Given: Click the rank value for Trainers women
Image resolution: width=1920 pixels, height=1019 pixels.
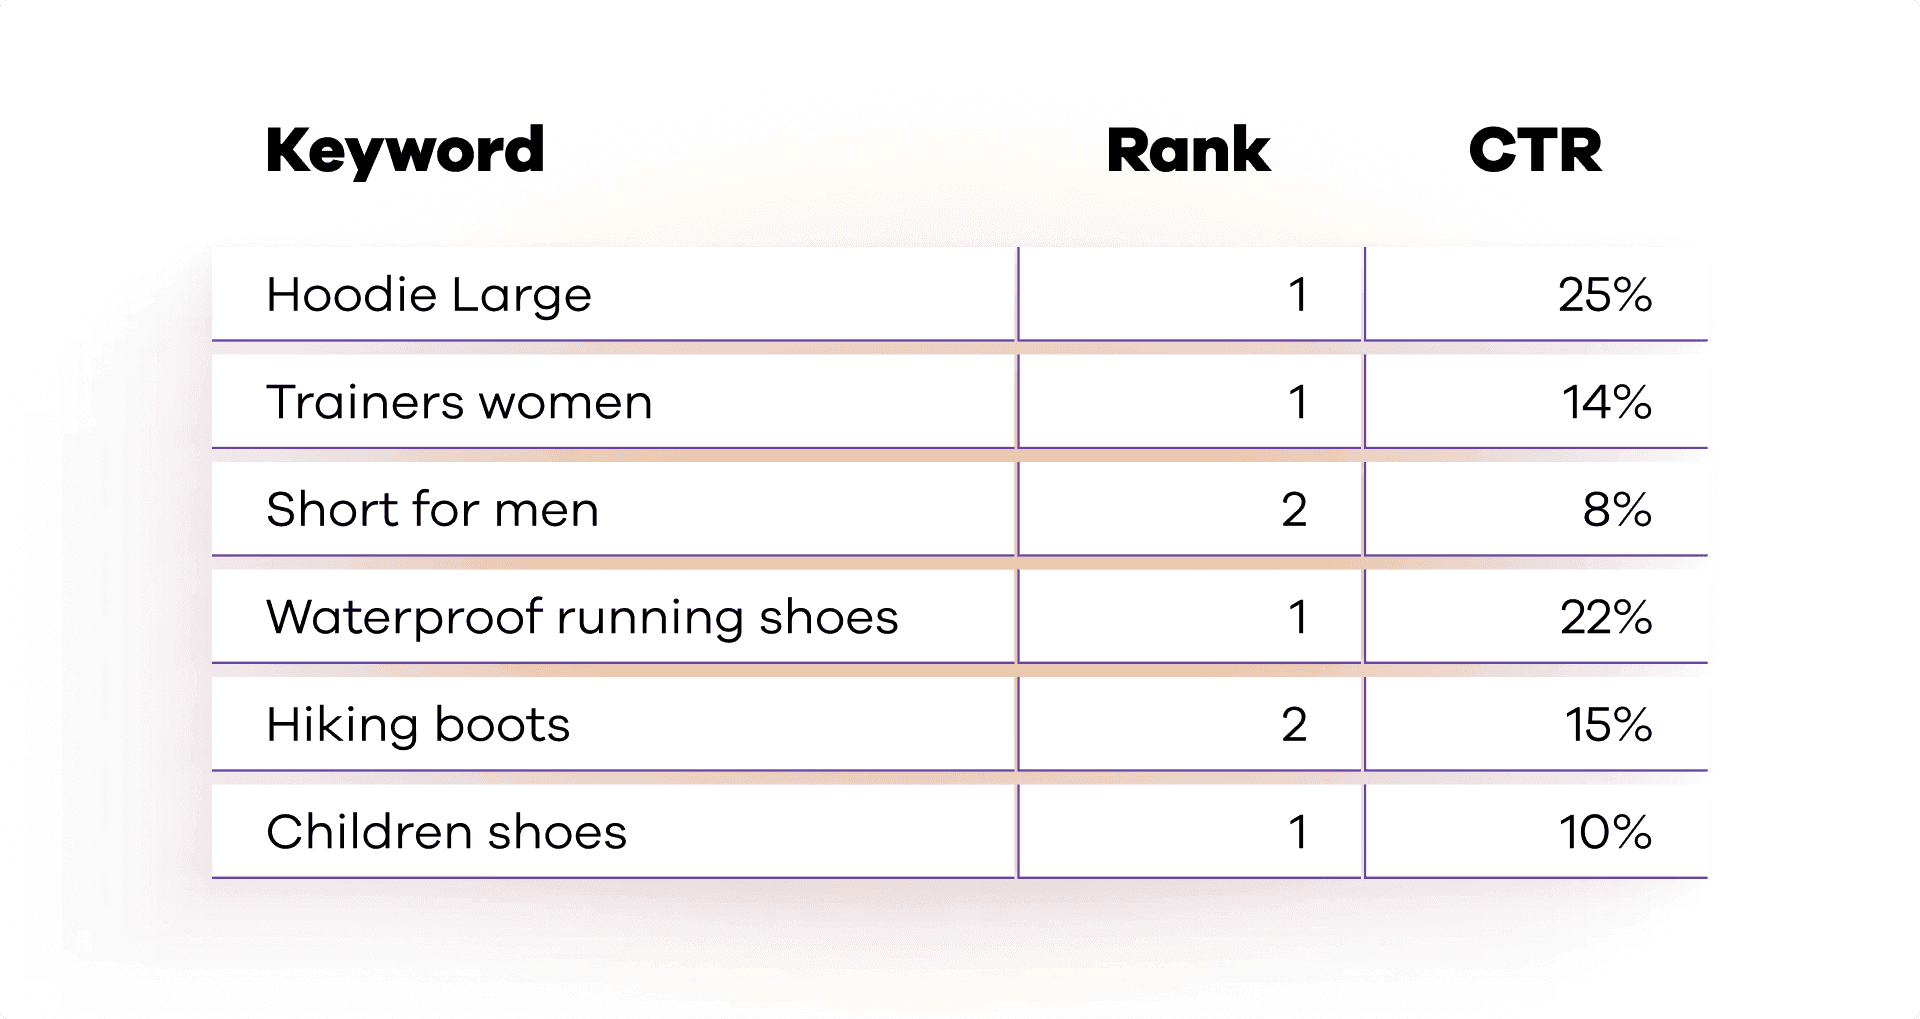Looking at the screenshot, I should click(1190, 402).
